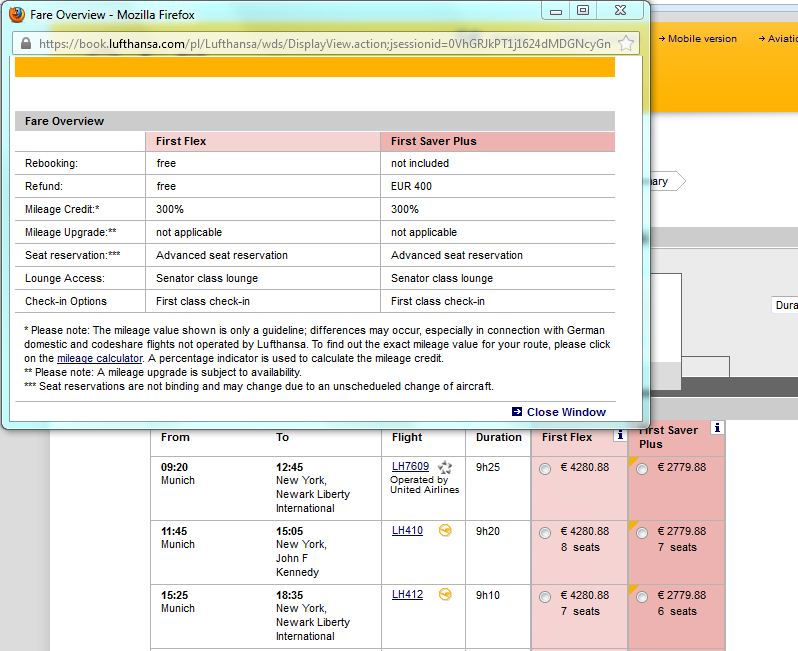Screen dimensions: 798x651
Task: Click the Firefox logo in the title bar
Action: click(17, 14)
